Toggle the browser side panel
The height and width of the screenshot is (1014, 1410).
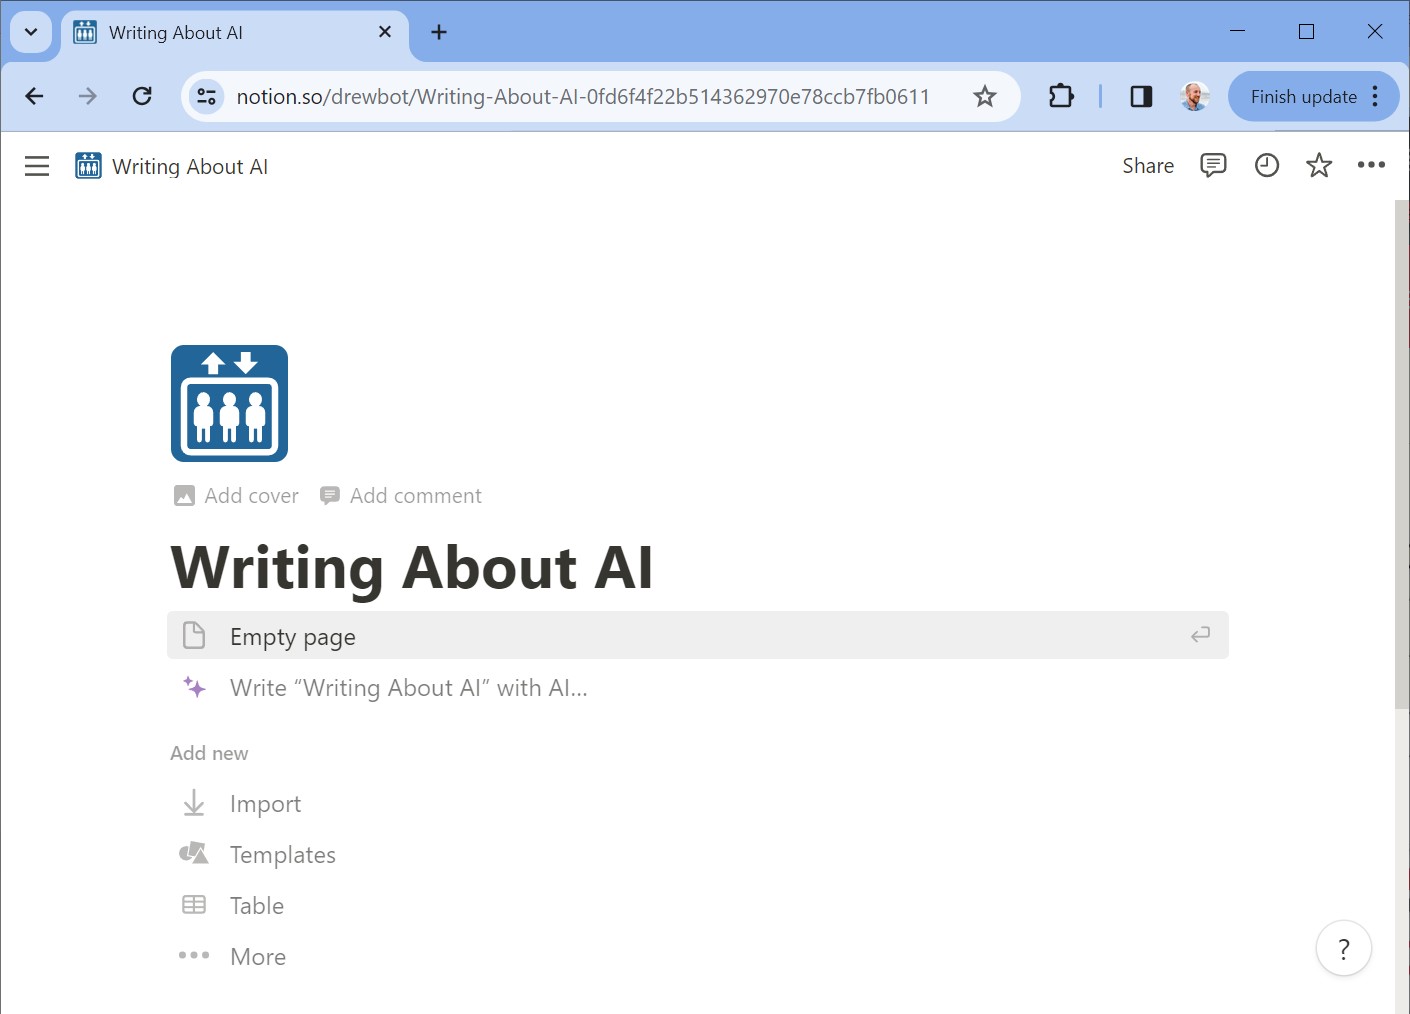1140,96
